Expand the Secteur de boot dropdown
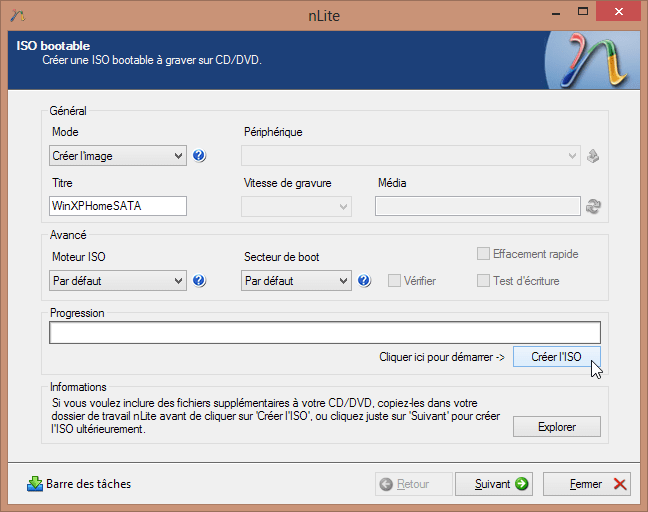This screenshot has width=648, height=512. coord(296,281)
